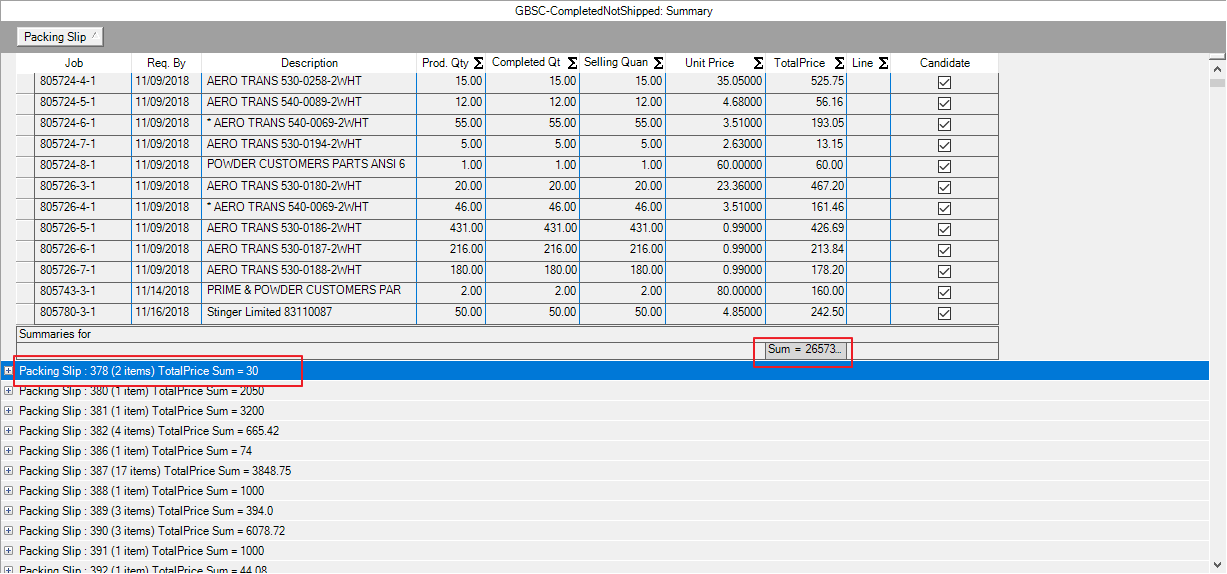Click the TotalPrice summation sigma icon

(839, 63)
